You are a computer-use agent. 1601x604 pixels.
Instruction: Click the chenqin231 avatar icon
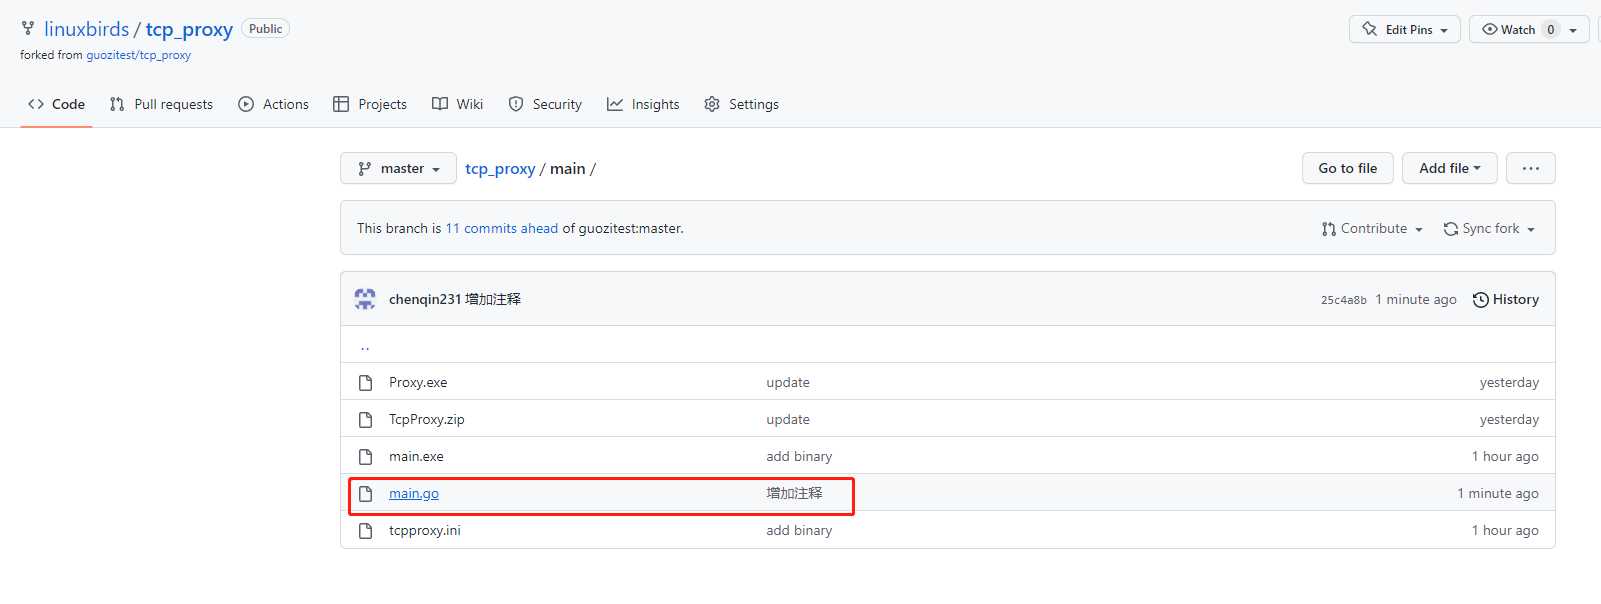point(365,299)
